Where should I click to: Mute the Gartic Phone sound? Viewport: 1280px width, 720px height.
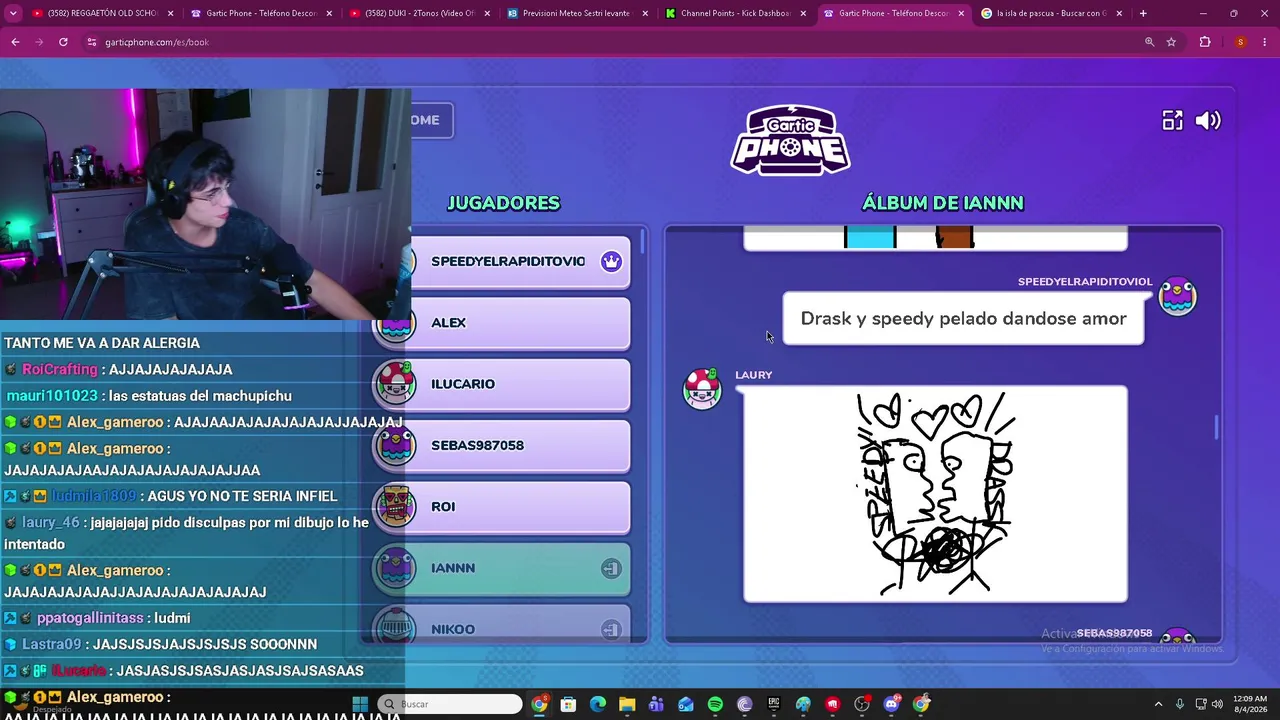(x=1208, y=121)
